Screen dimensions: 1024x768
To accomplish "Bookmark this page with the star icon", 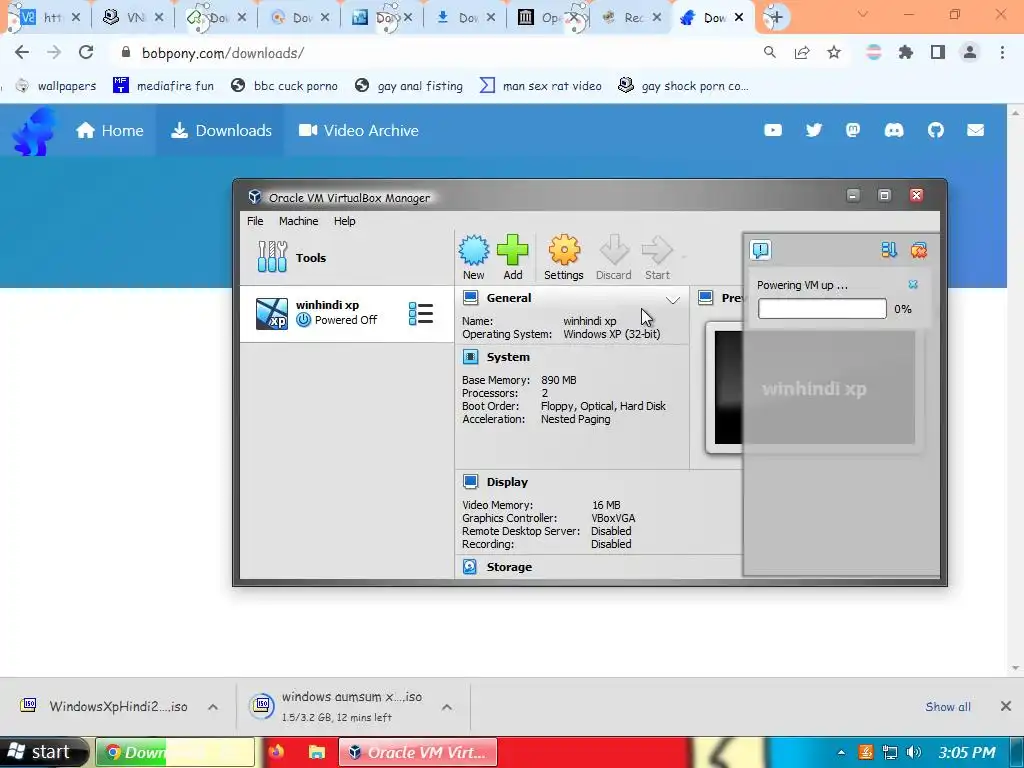I will tap(834, 52).
